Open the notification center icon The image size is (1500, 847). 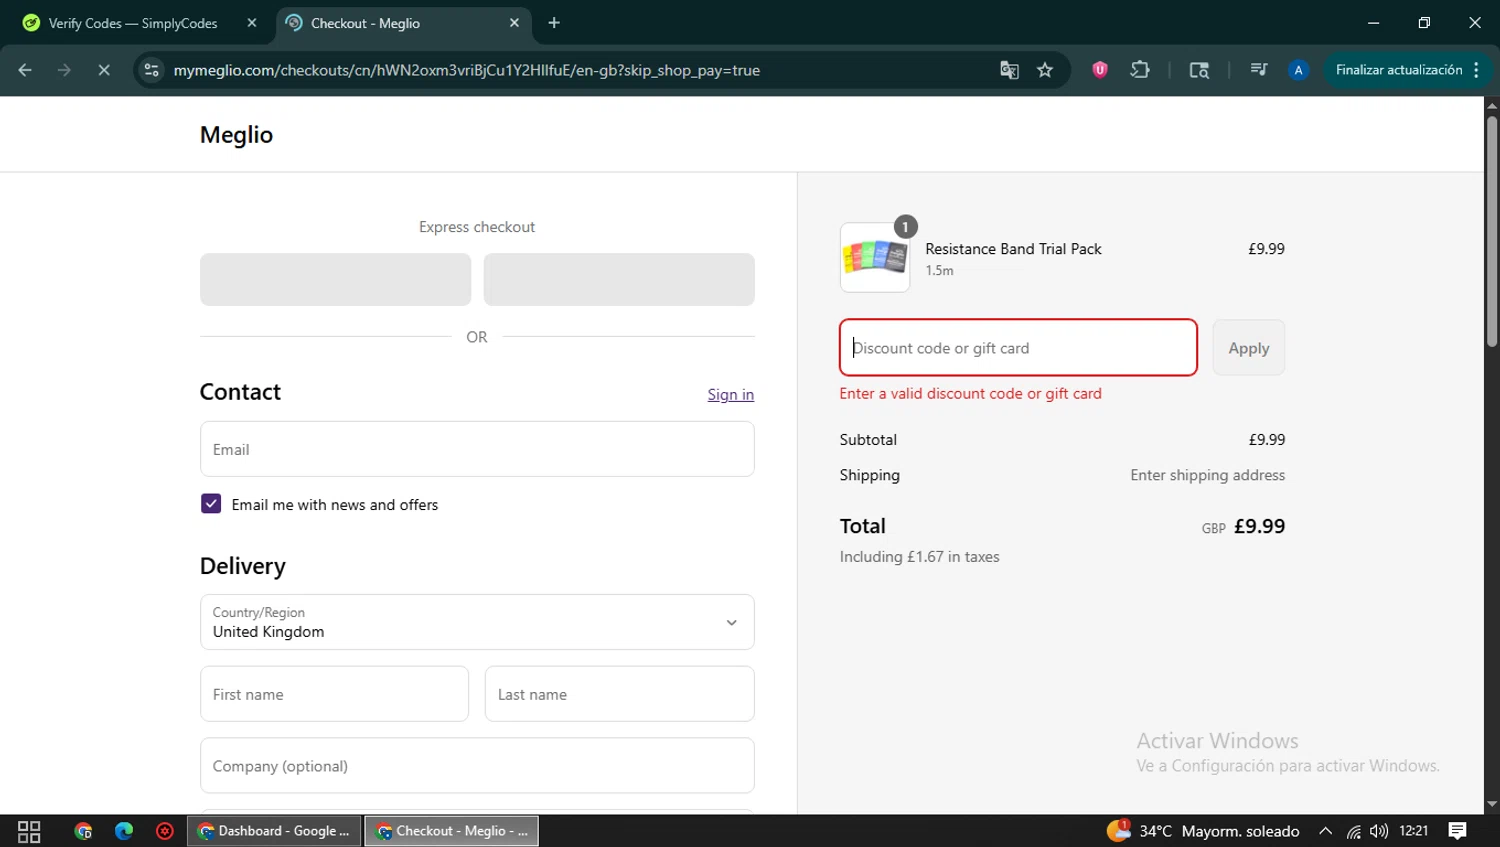coord(1457,831)
